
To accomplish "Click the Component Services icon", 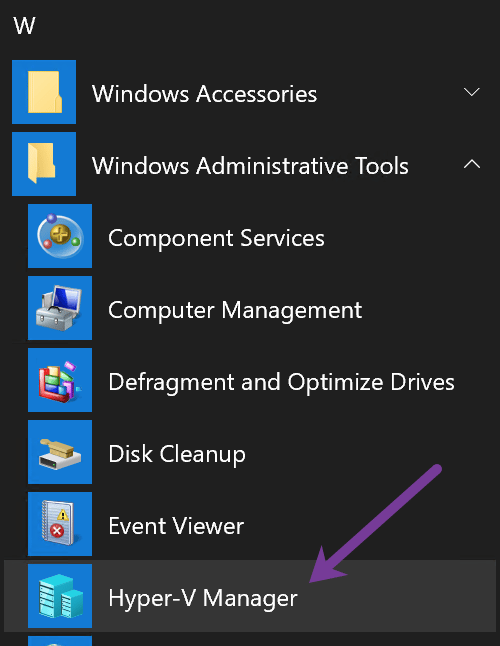I will point(60,236).
